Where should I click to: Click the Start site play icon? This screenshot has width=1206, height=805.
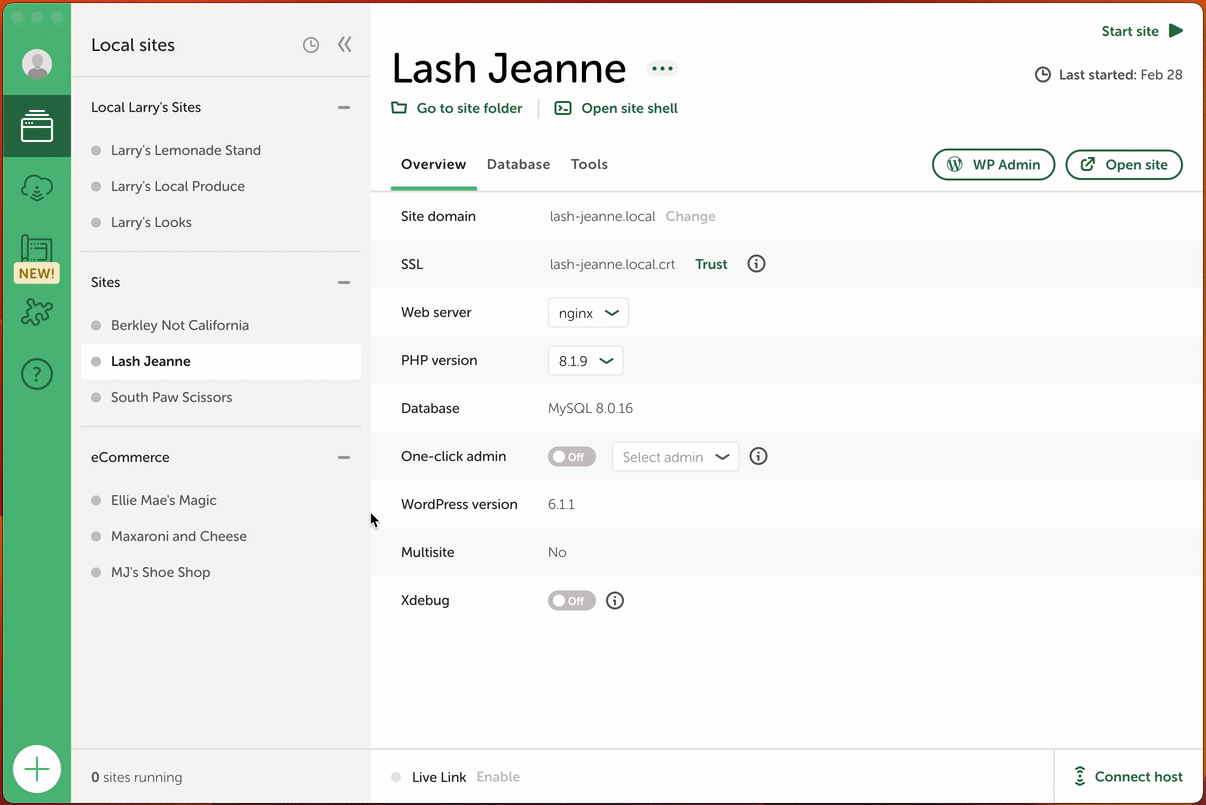pos(1176,31)
